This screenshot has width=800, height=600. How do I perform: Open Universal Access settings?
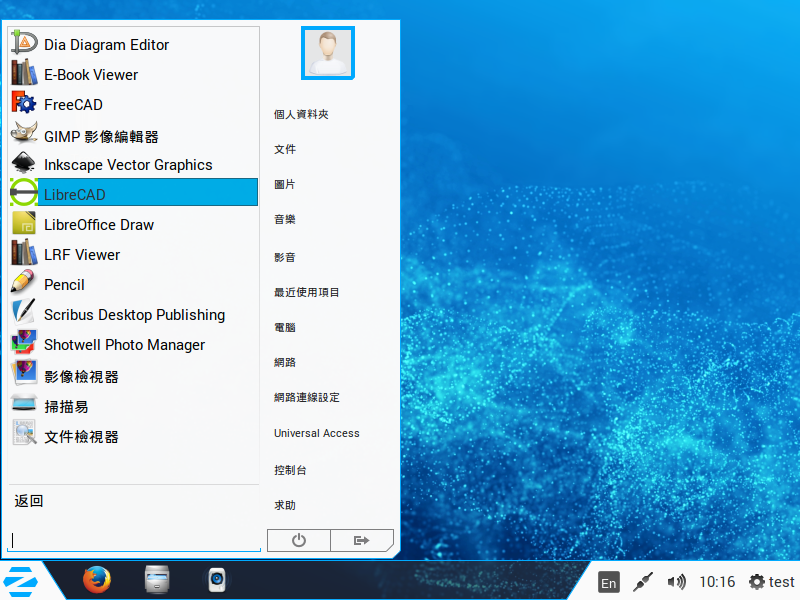click(x=317, y=433)
